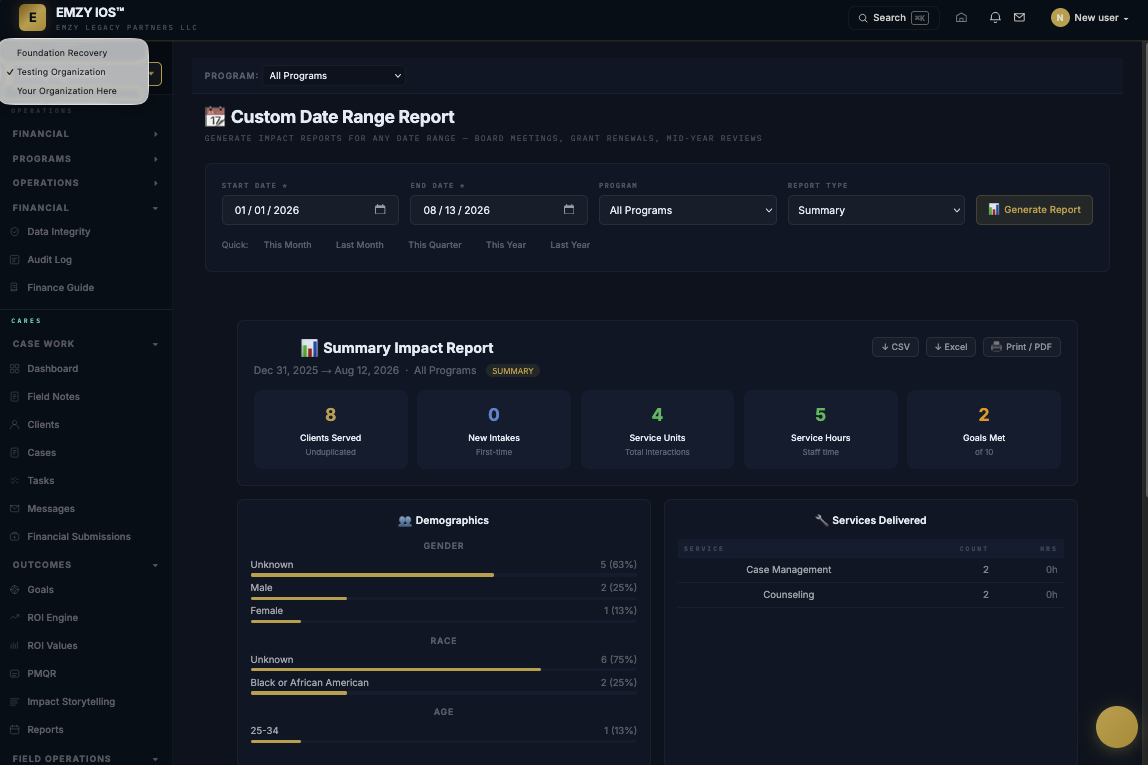
Task: Click the EMZY IOS gold logo icon
Action: pyautogui.click(x=32, y=18)
